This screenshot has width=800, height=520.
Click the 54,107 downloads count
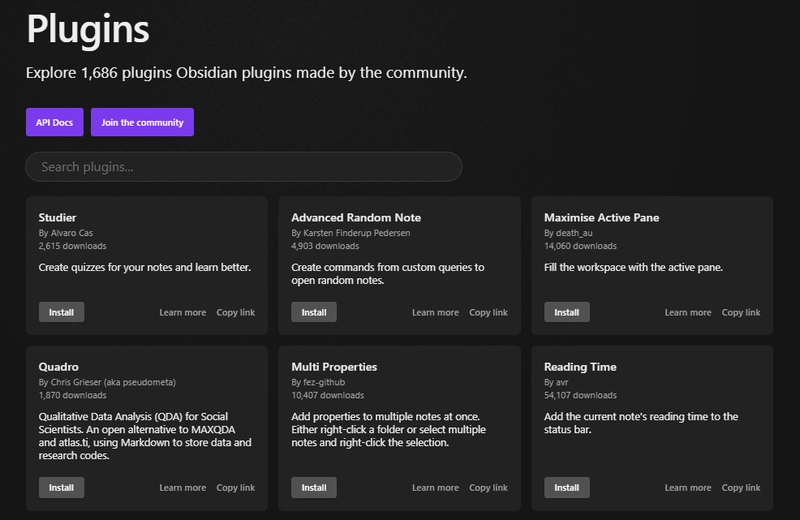(581, 395)
